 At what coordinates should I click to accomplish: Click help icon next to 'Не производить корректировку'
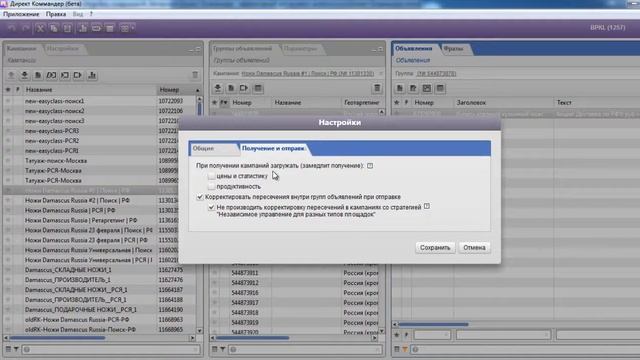pos(427,206)
